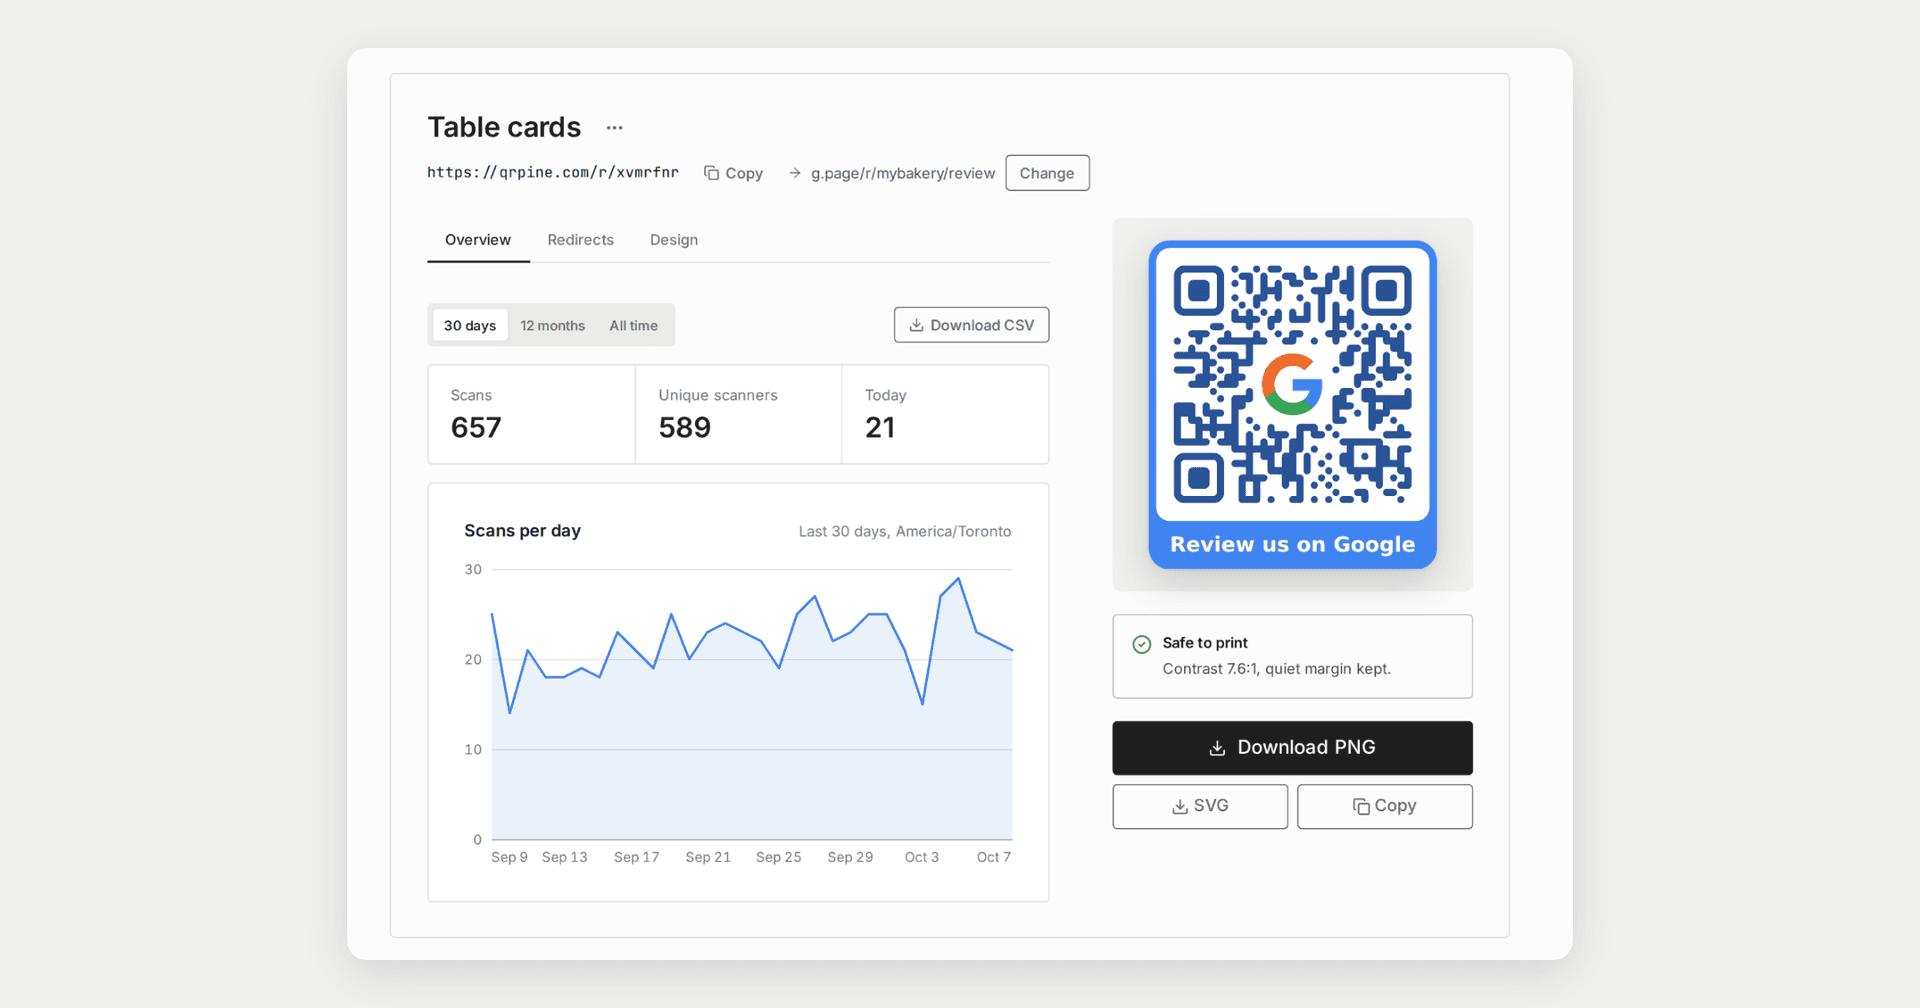Click the download icon on the SVG button
The image size is (1920, 1008).
coord(1180,806)
